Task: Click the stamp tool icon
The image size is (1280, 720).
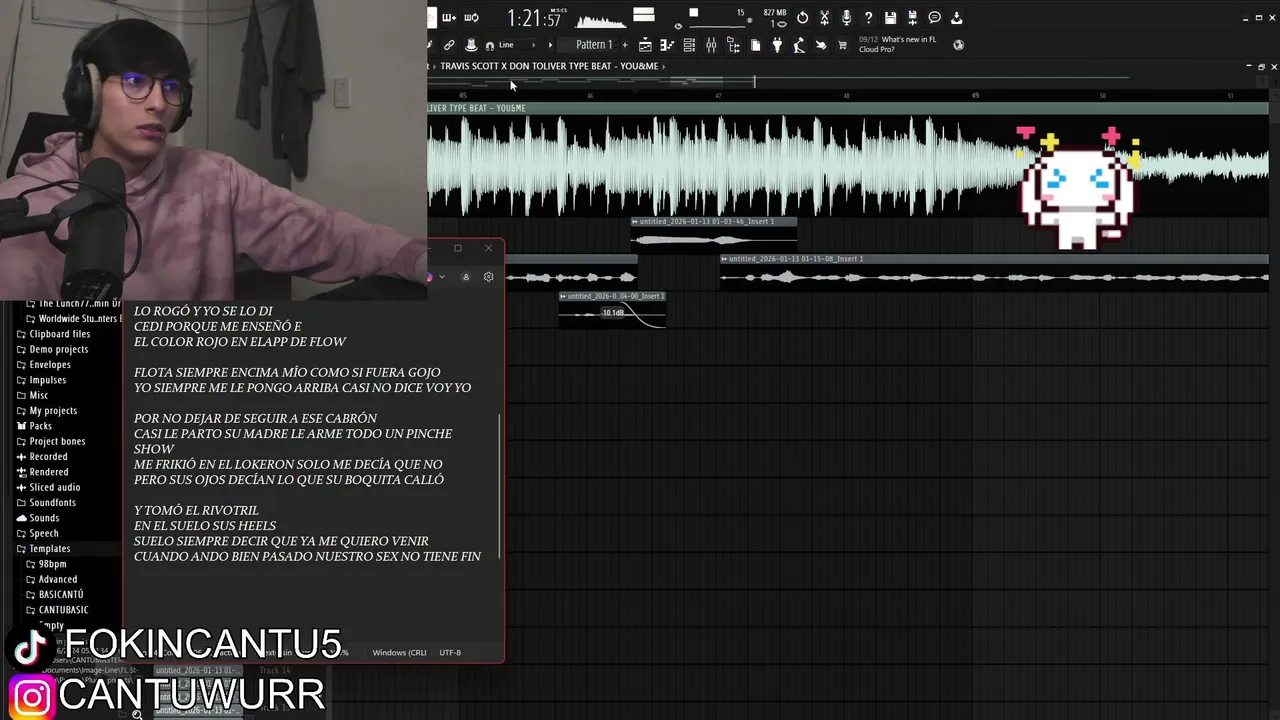Action: [x=471, y=45]
